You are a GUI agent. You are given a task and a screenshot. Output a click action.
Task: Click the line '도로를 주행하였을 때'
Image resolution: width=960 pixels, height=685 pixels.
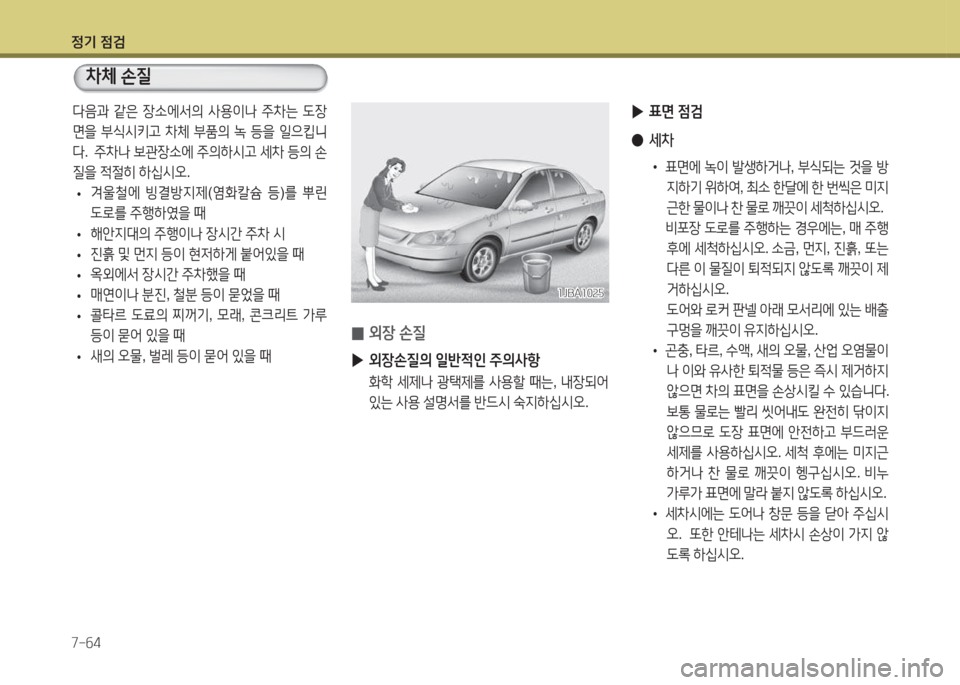point(148,213)
